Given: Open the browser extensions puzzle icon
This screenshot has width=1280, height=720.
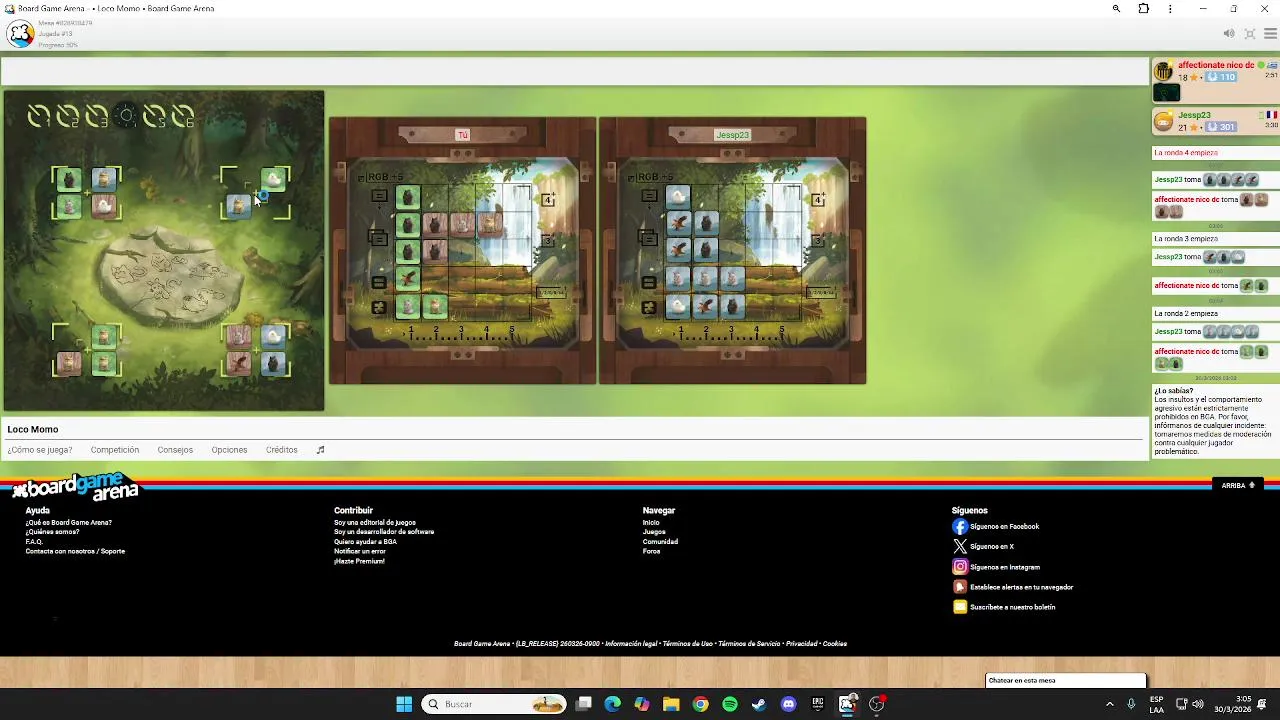Looking at the screenshot, I should [x=1143, y=9].
